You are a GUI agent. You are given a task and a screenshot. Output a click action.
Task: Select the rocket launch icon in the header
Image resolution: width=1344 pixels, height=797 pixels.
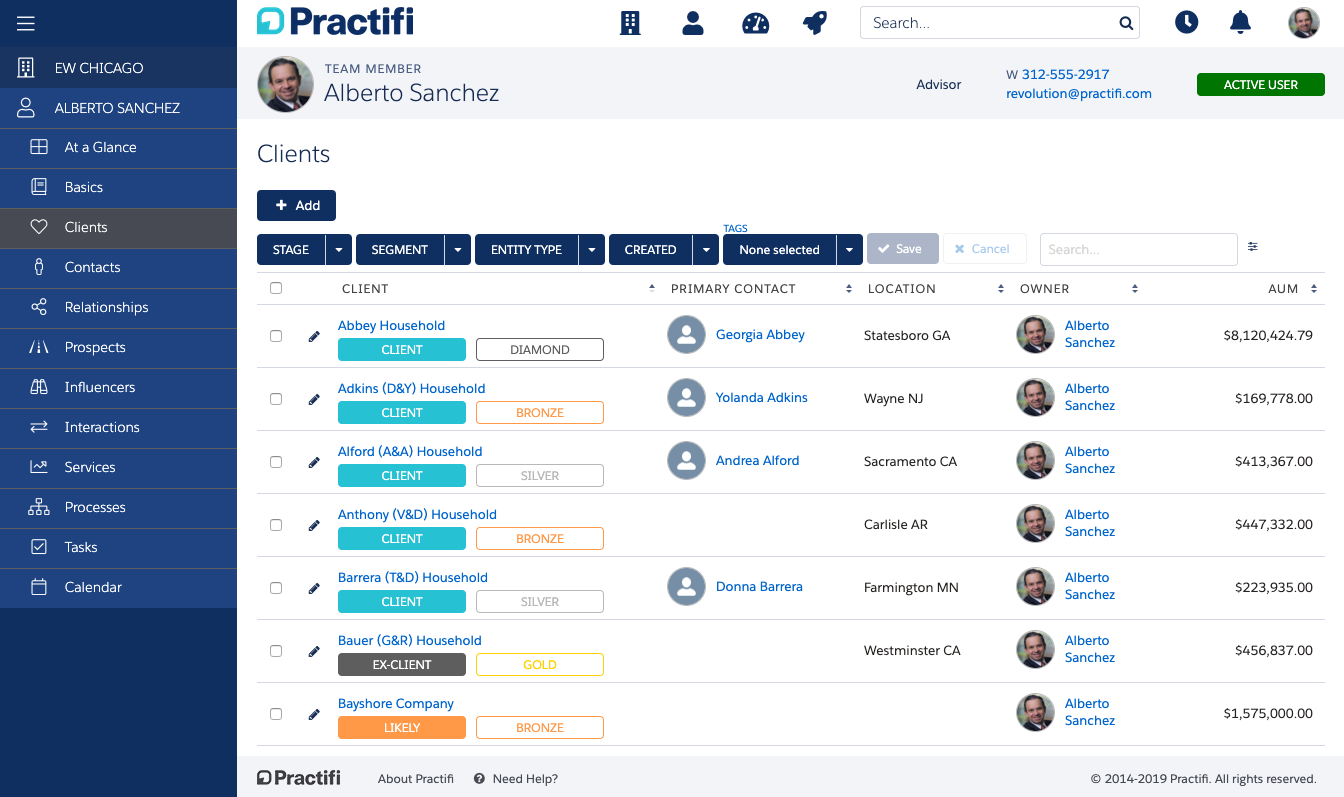pyautogui.click(x=815, y=22)
